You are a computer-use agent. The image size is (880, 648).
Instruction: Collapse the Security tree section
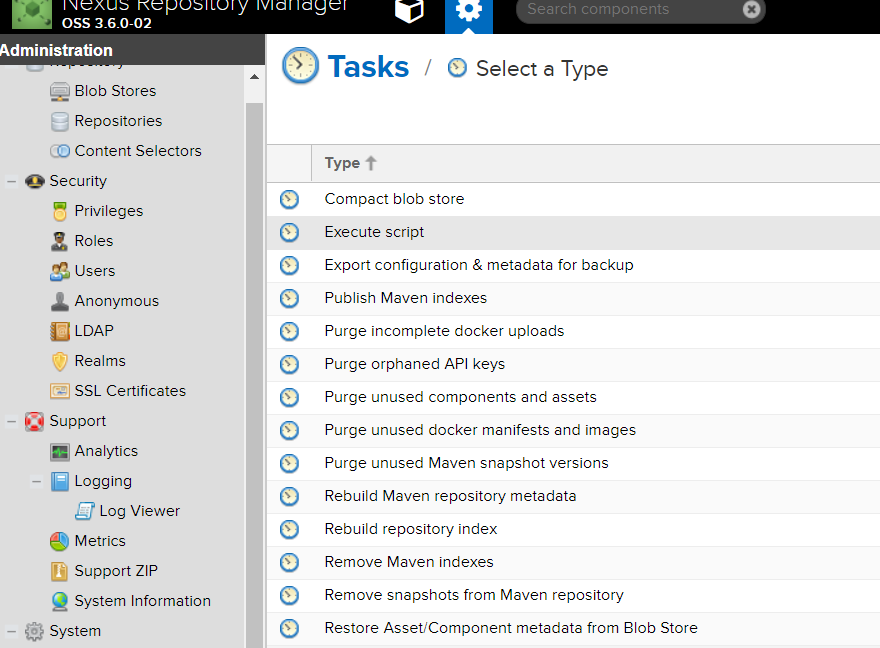click(12, 181)
